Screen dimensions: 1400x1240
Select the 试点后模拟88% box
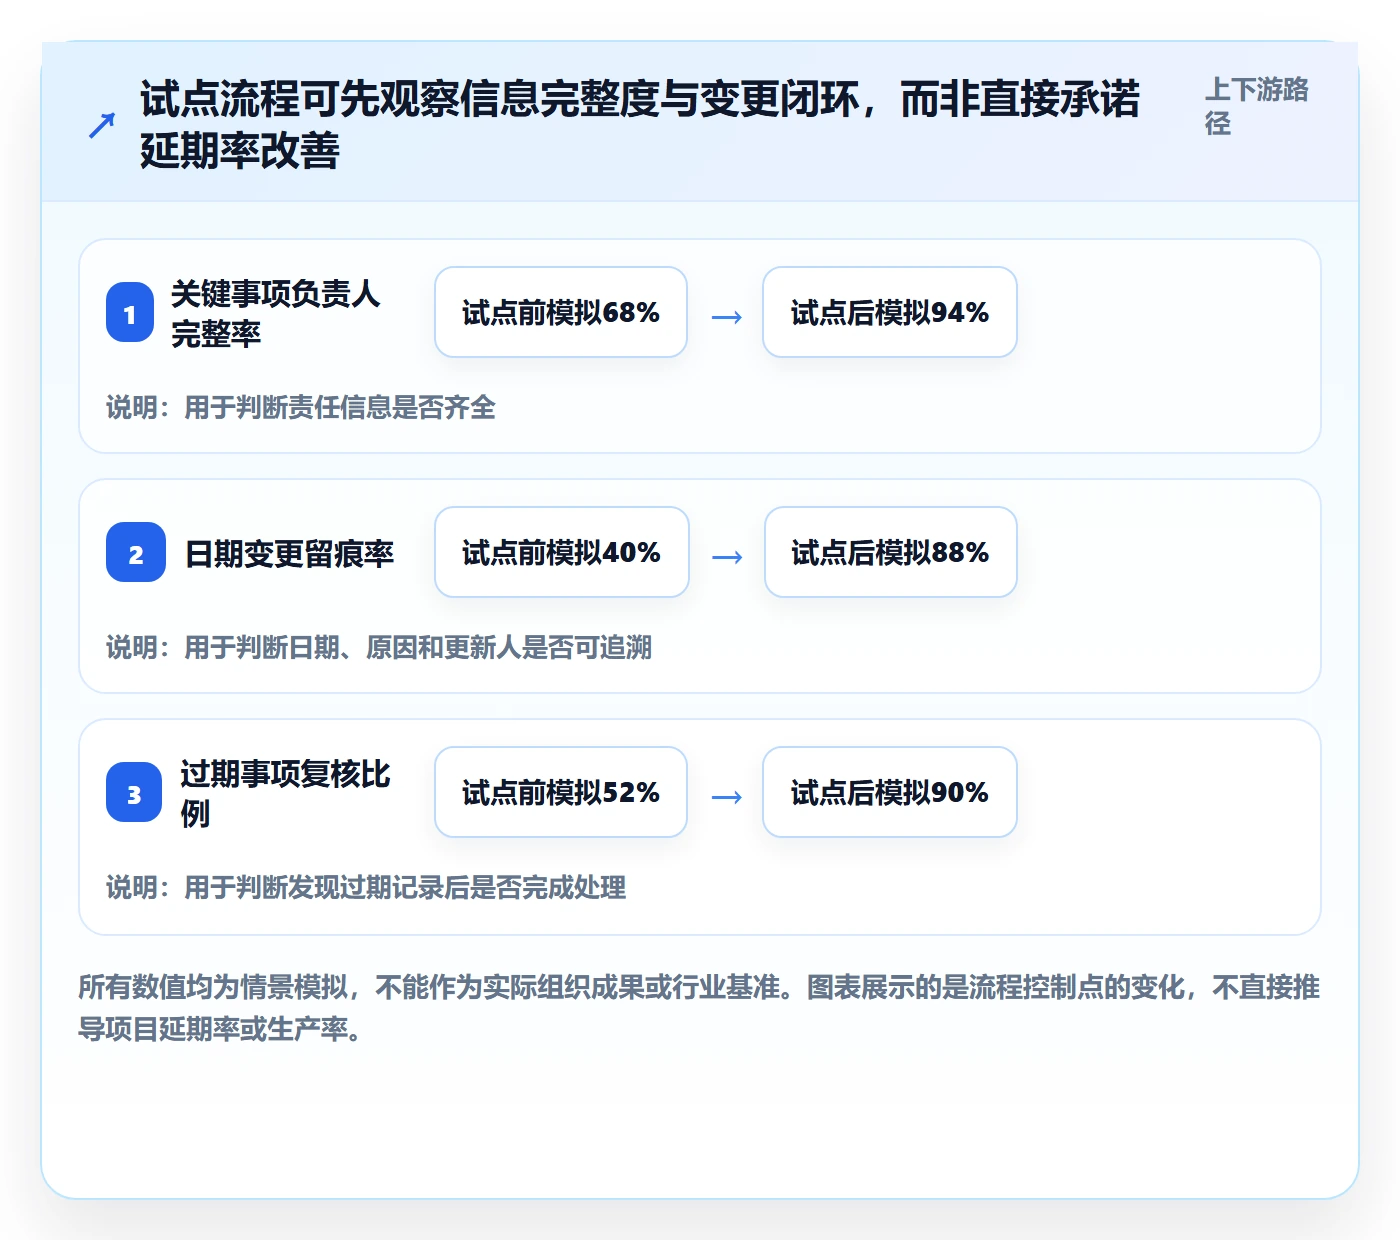[x=891, y=552]
